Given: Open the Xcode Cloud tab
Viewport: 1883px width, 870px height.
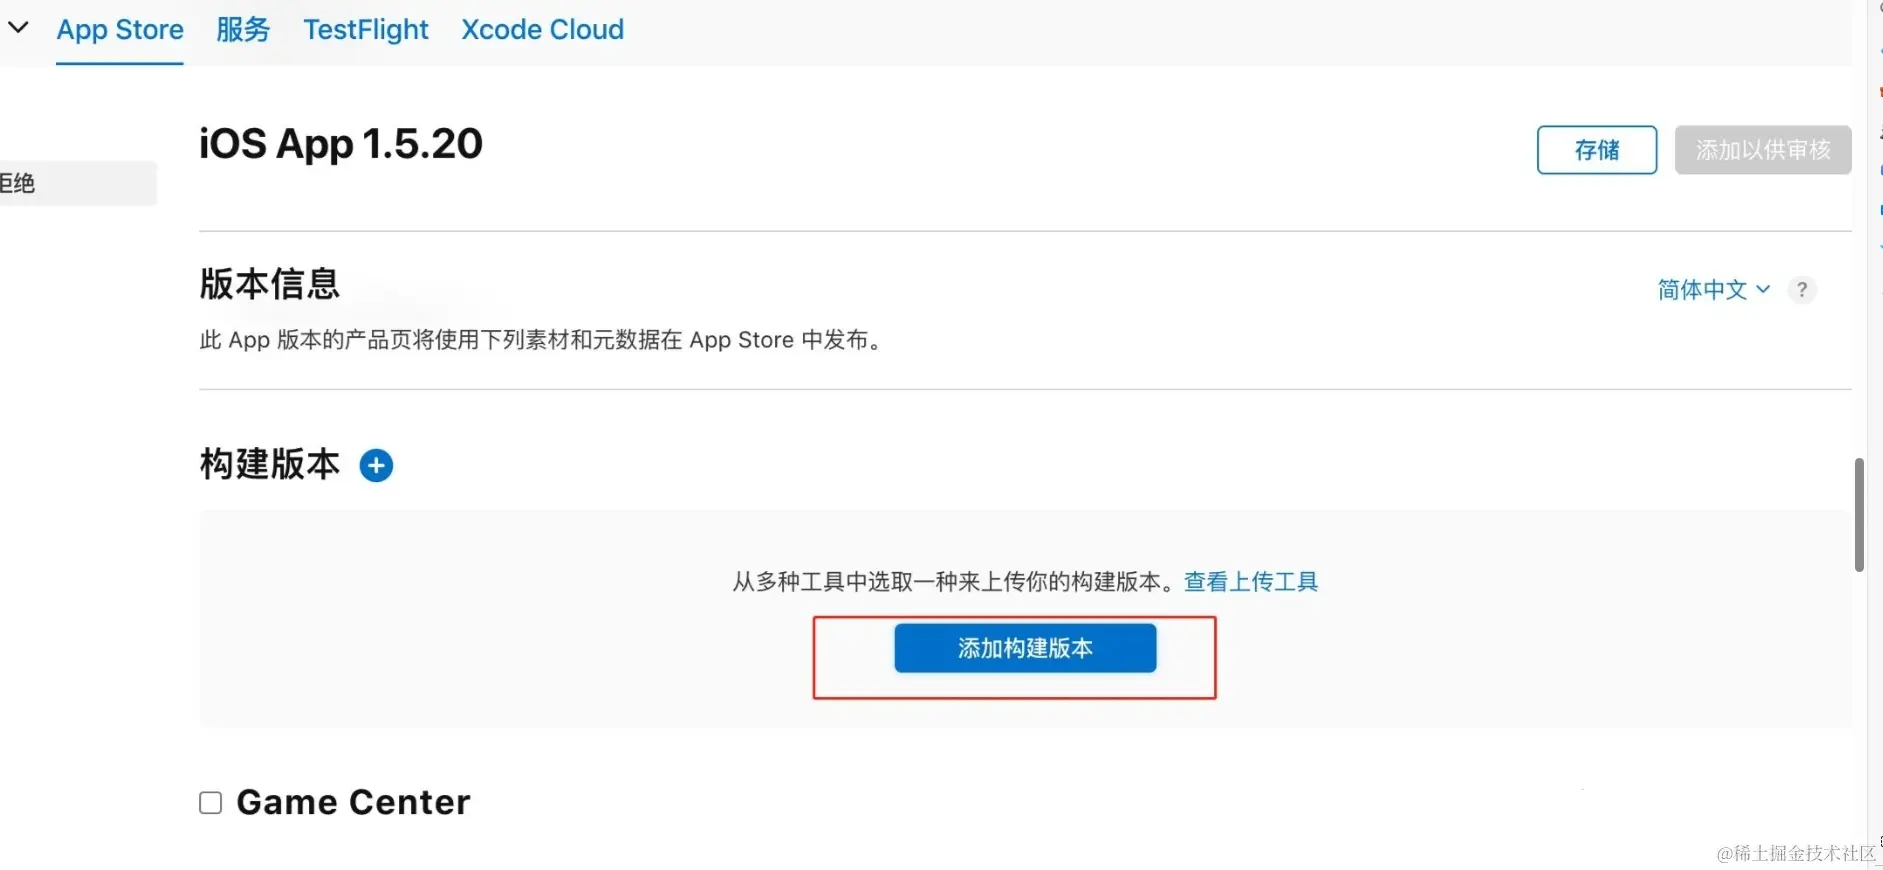Looking at the screenshot, I should point(543,30).
